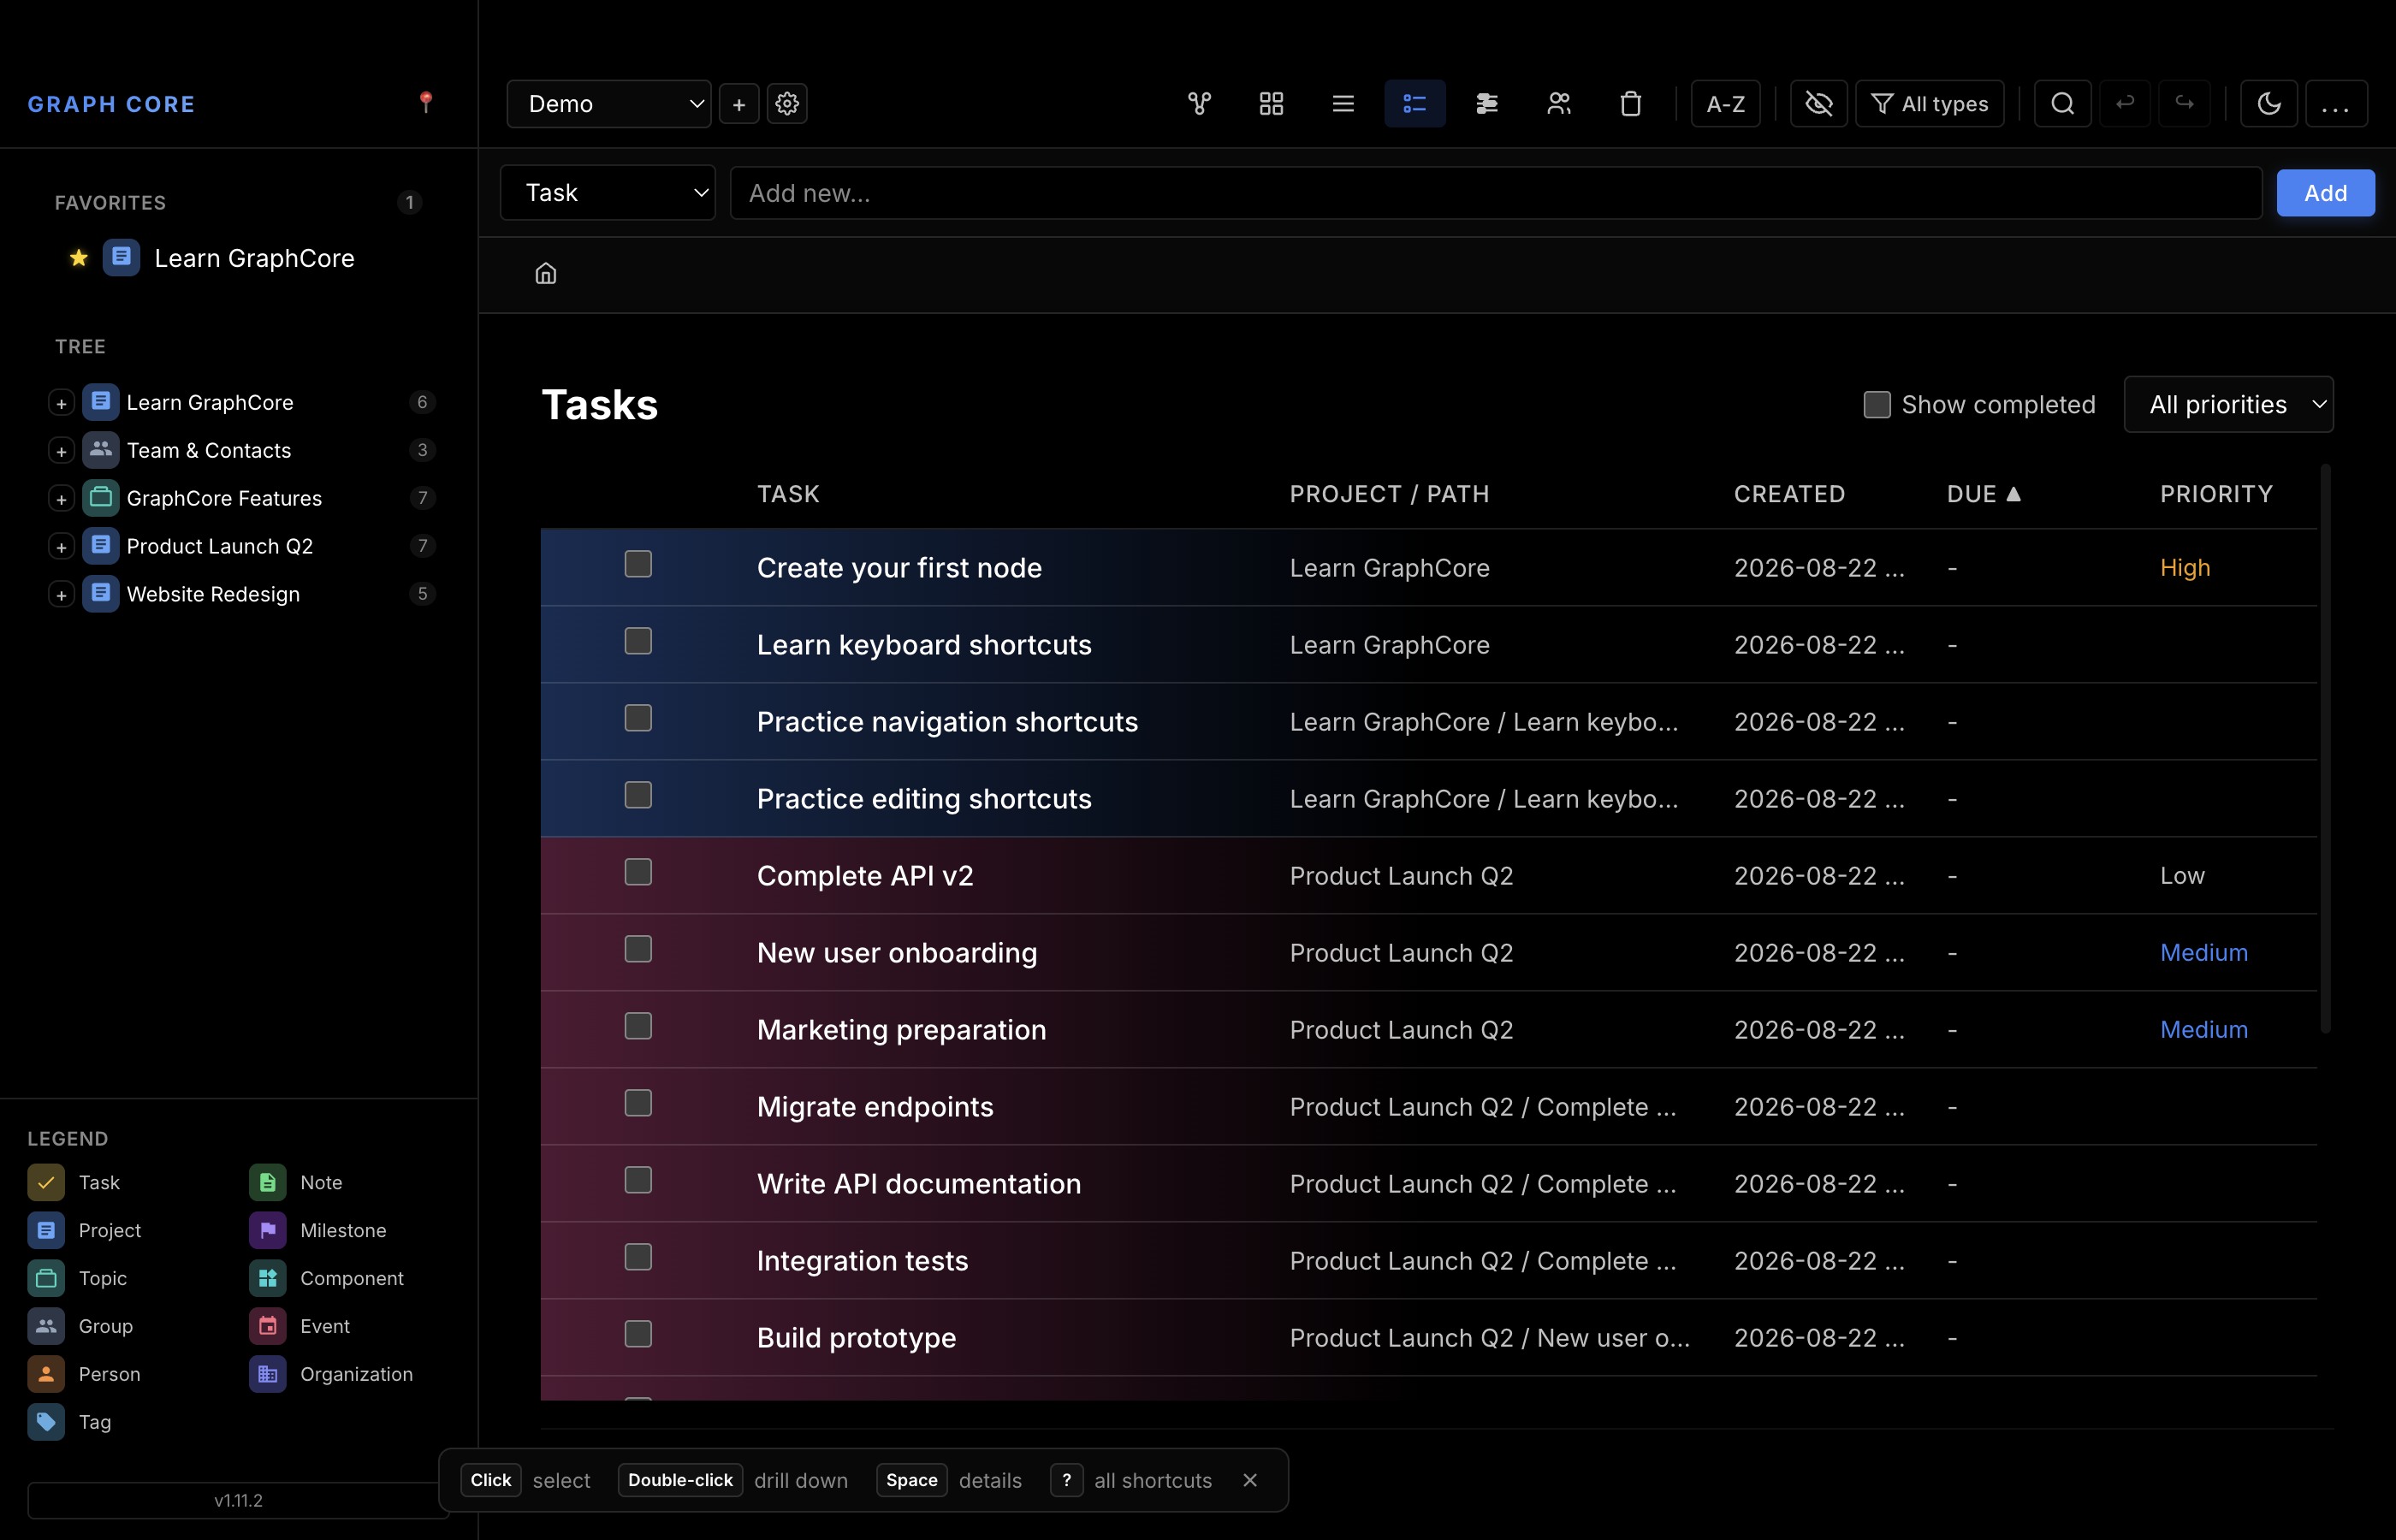Enable the Show completed checkbox
This screenshot has height=1540, width=2396.
(x=1877, y=405)
